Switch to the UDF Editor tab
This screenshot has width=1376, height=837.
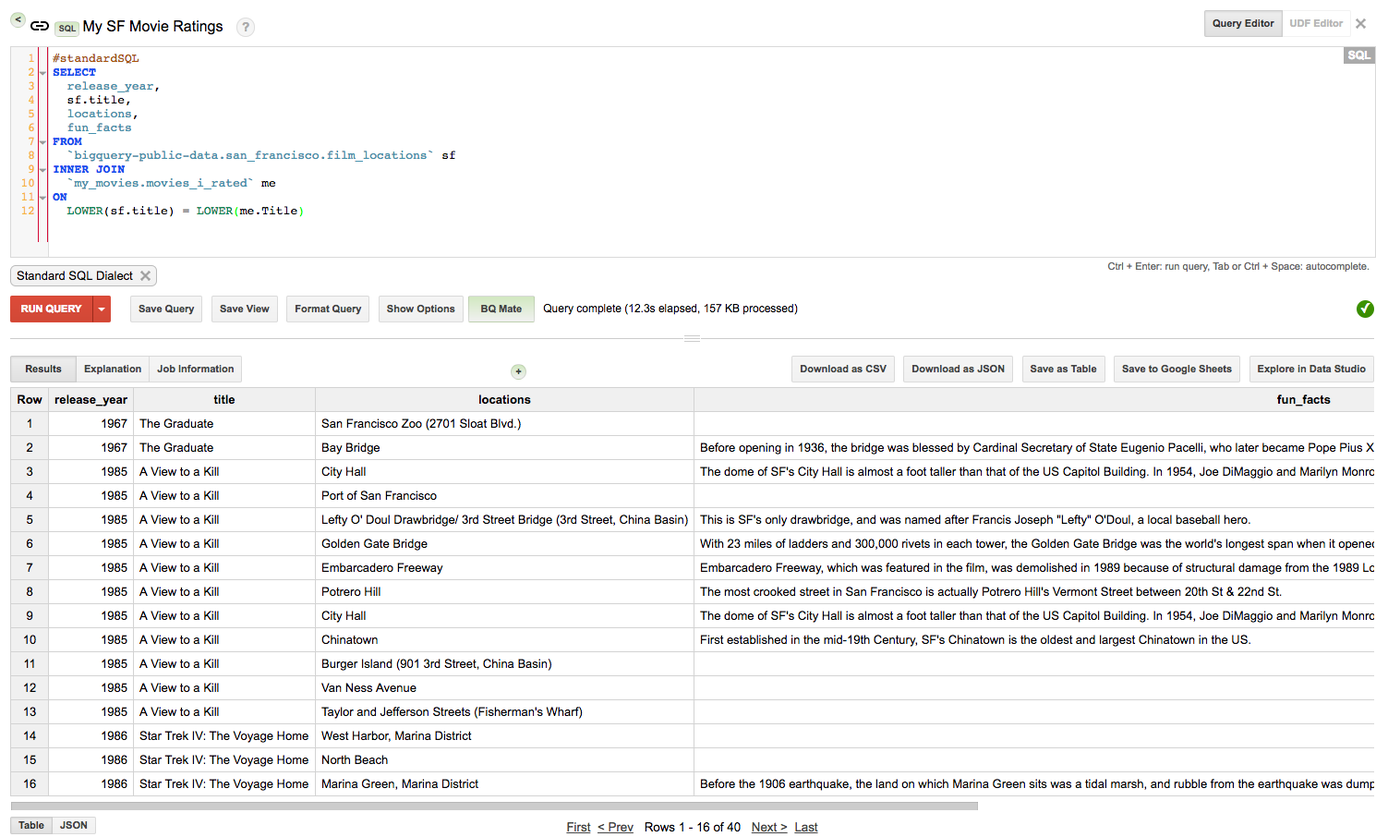click(1316, 23)
